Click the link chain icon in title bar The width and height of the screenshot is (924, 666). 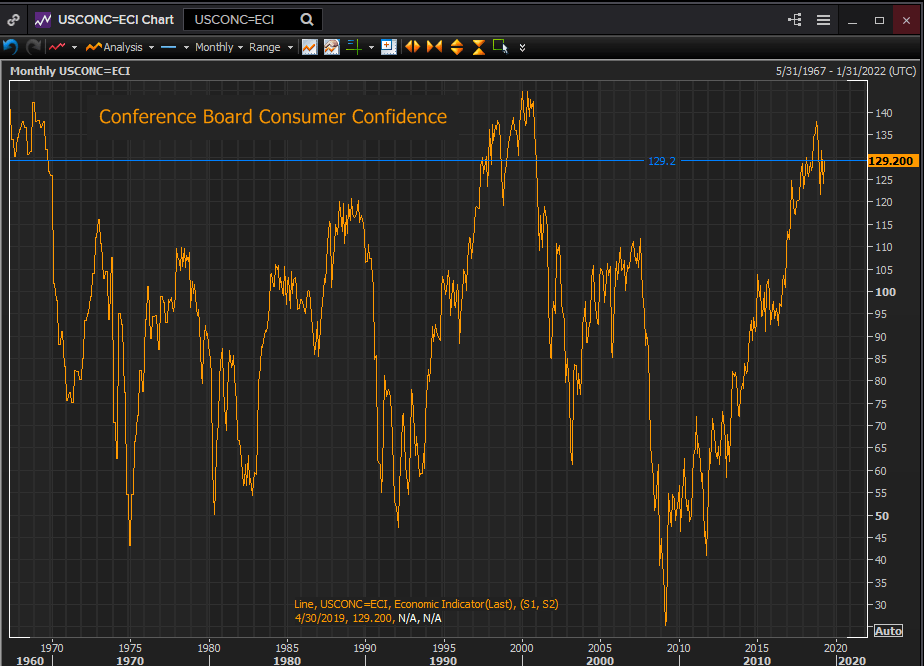[x=13, y=19]
